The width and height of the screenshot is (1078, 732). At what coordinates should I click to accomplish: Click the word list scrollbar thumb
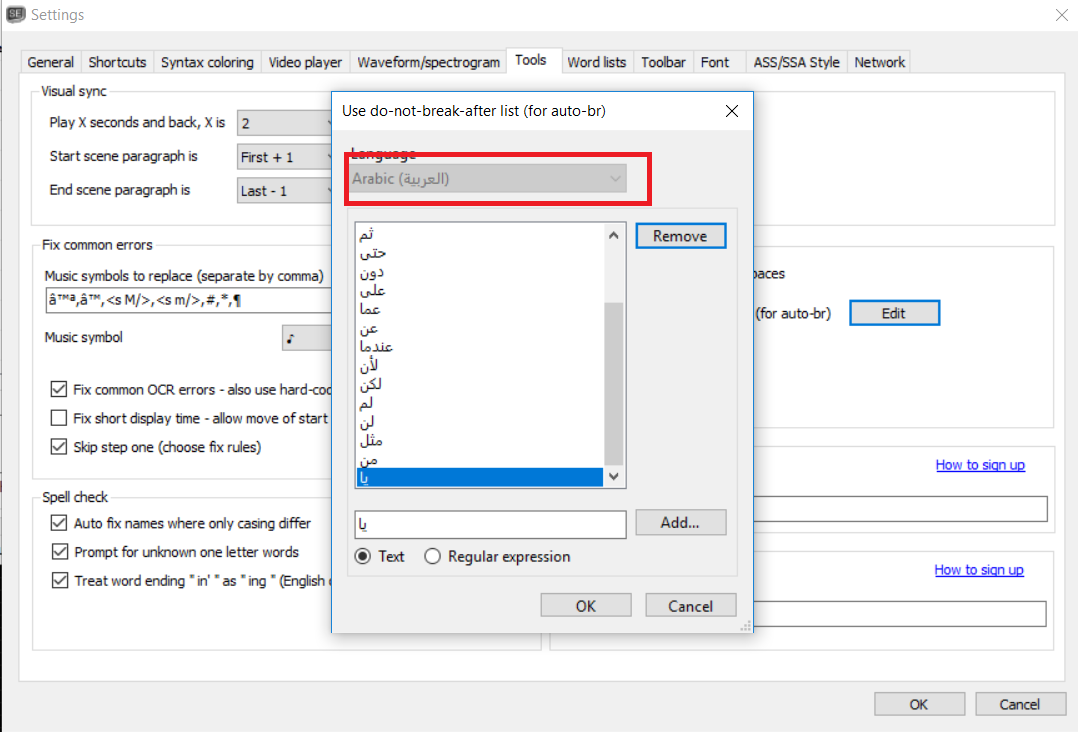tap(613, 384)
